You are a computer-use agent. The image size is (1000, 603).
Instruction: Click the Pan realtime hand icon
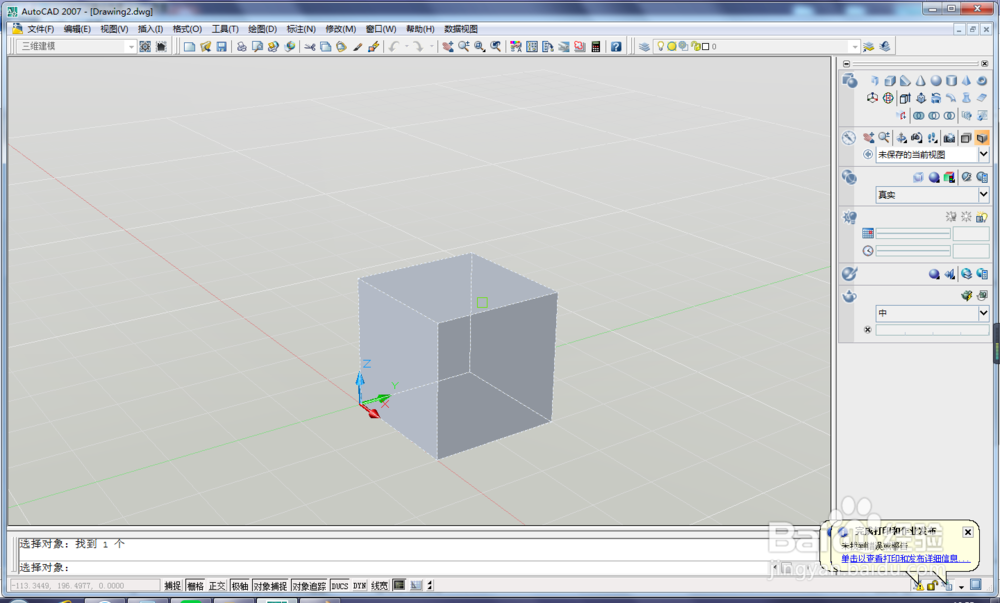click(448, 47)
